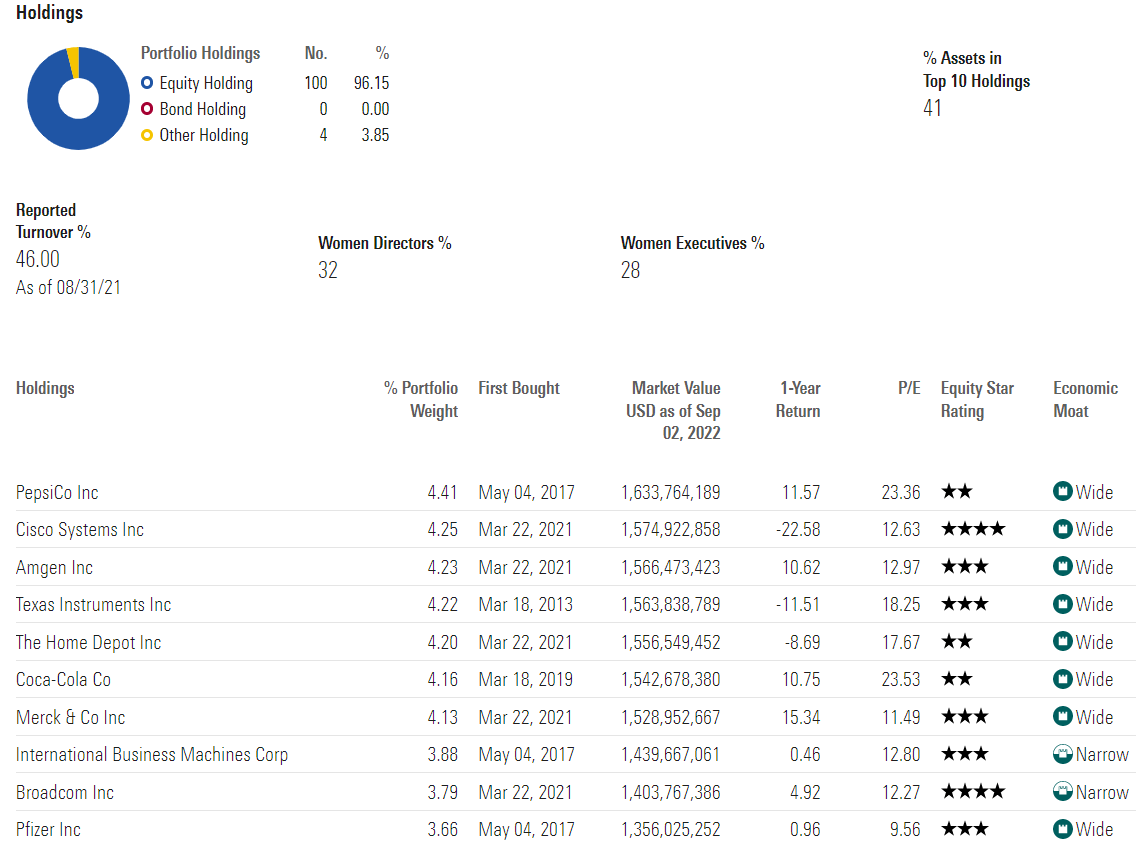Image resolution: width=1136 pixels, height=846 pixels.
Task: Open International Business Machines Corp holding
Action: [152, 755]
